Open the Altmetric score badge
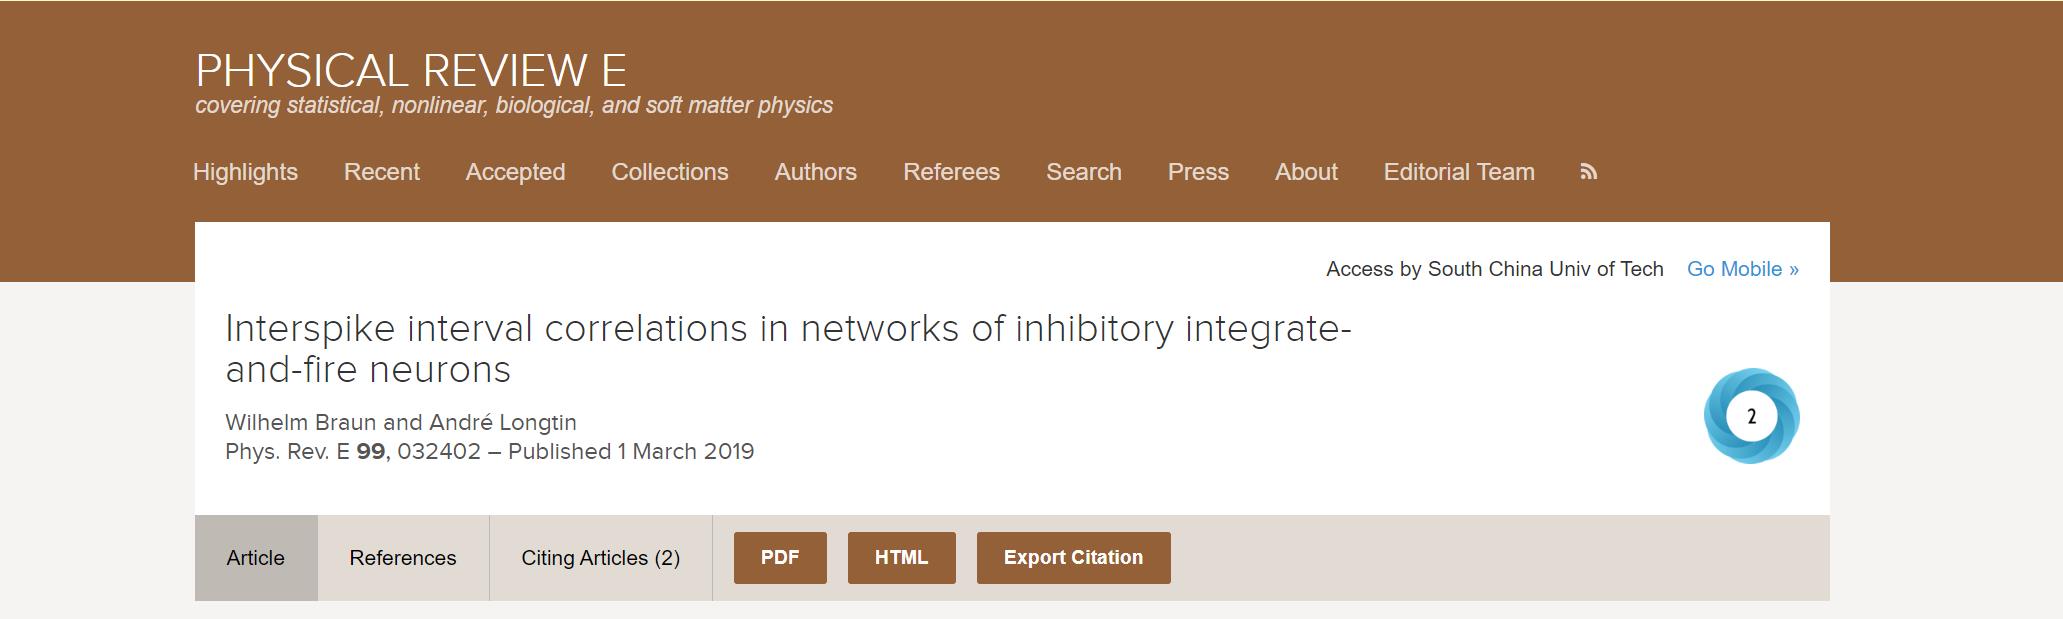Screen dimensions: 2063x619 [x=1751, y=416]
